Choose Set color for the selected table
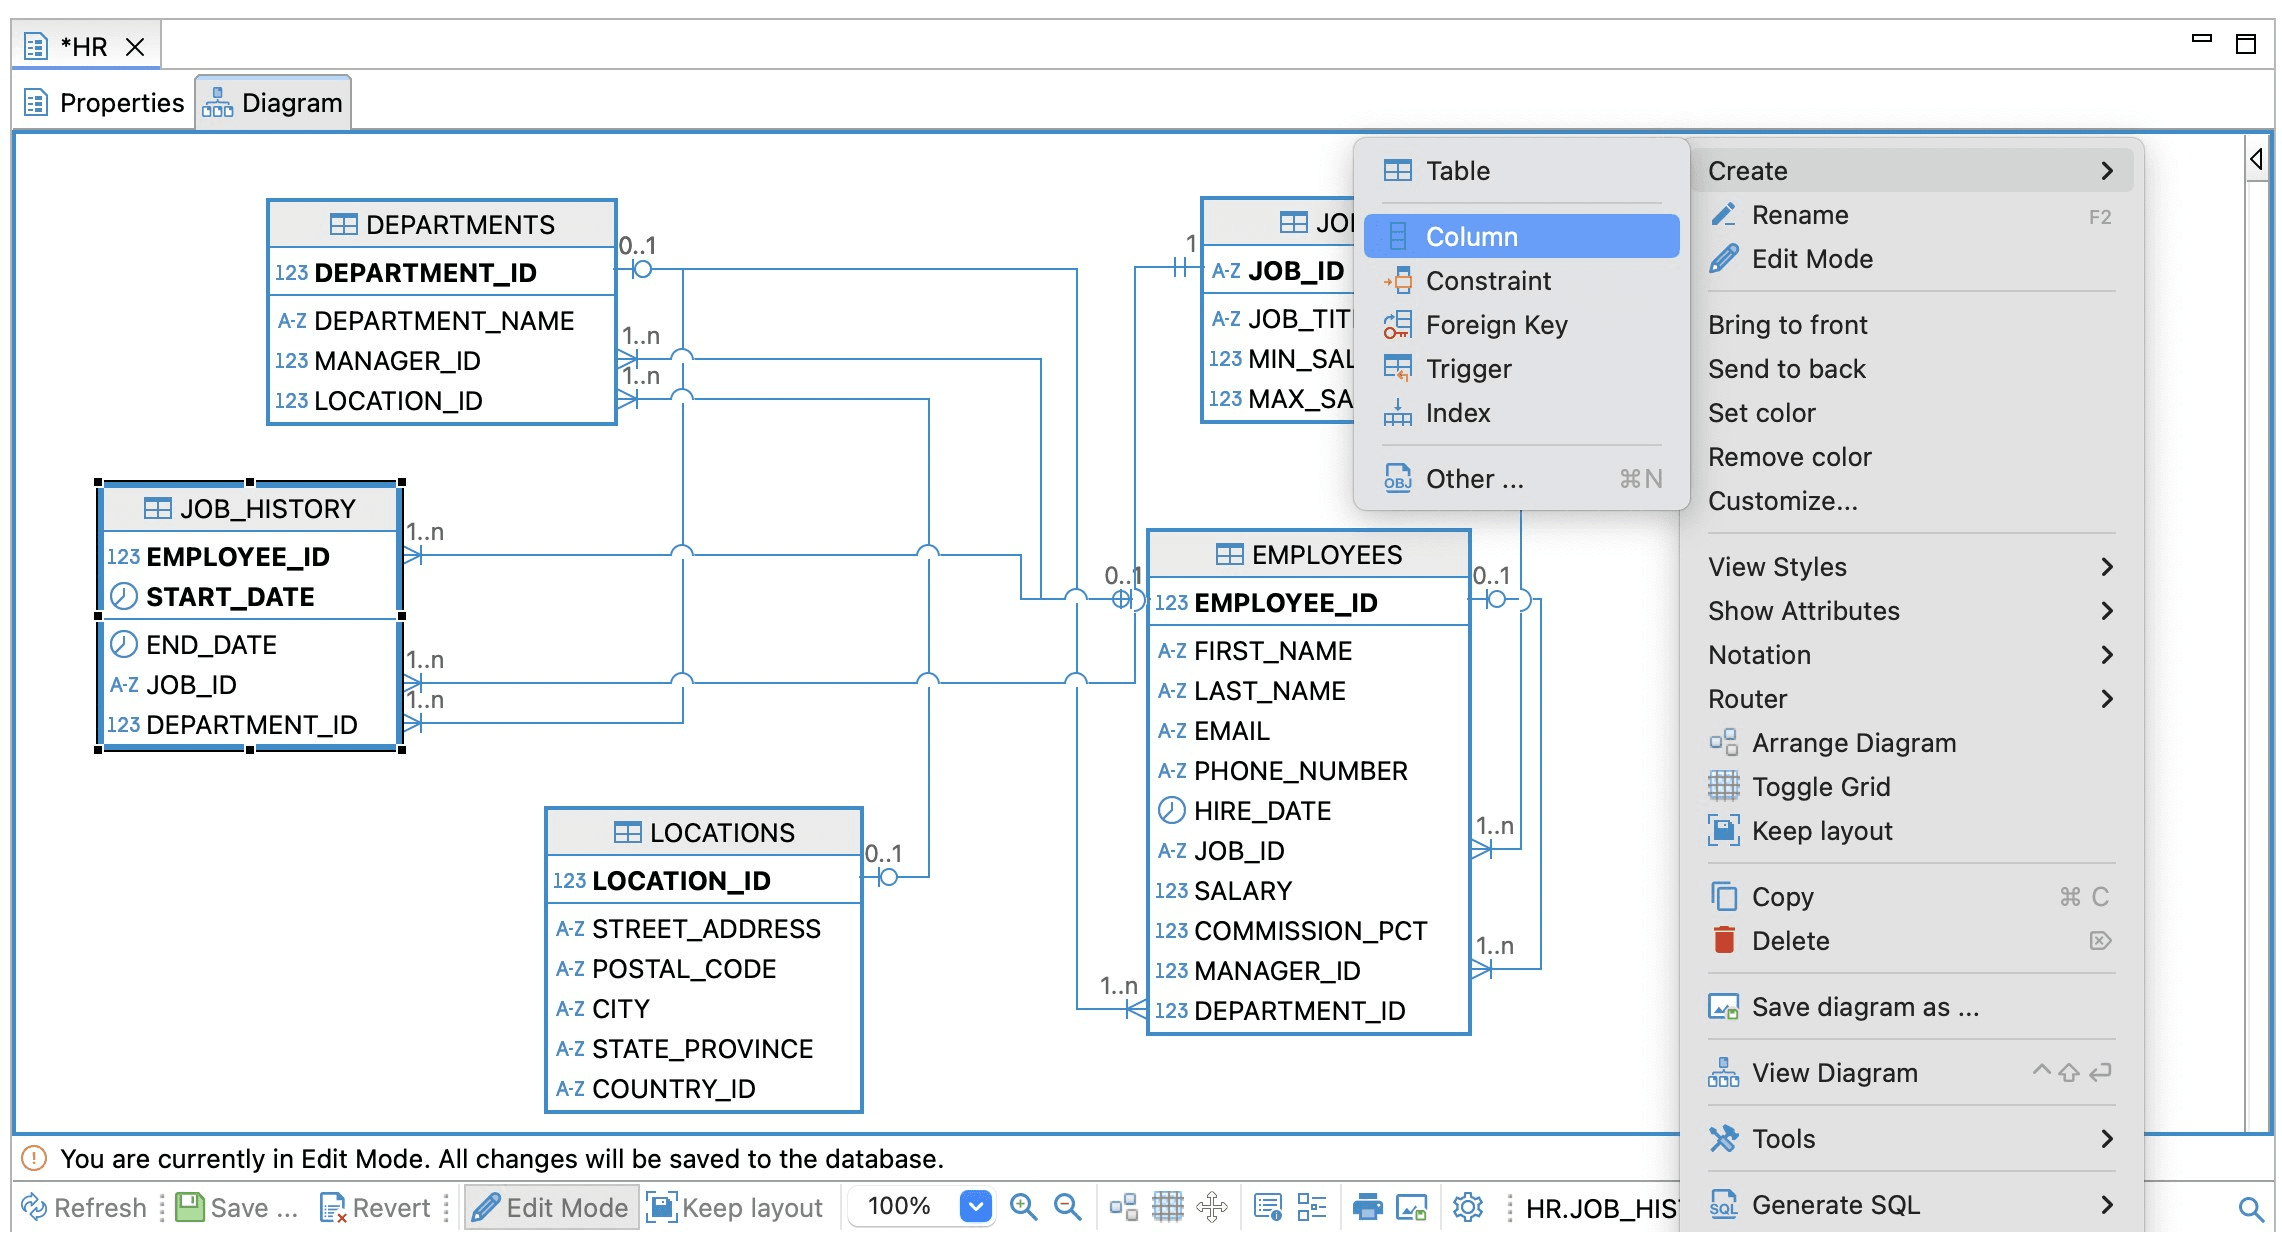 (x=1762, y=412)
